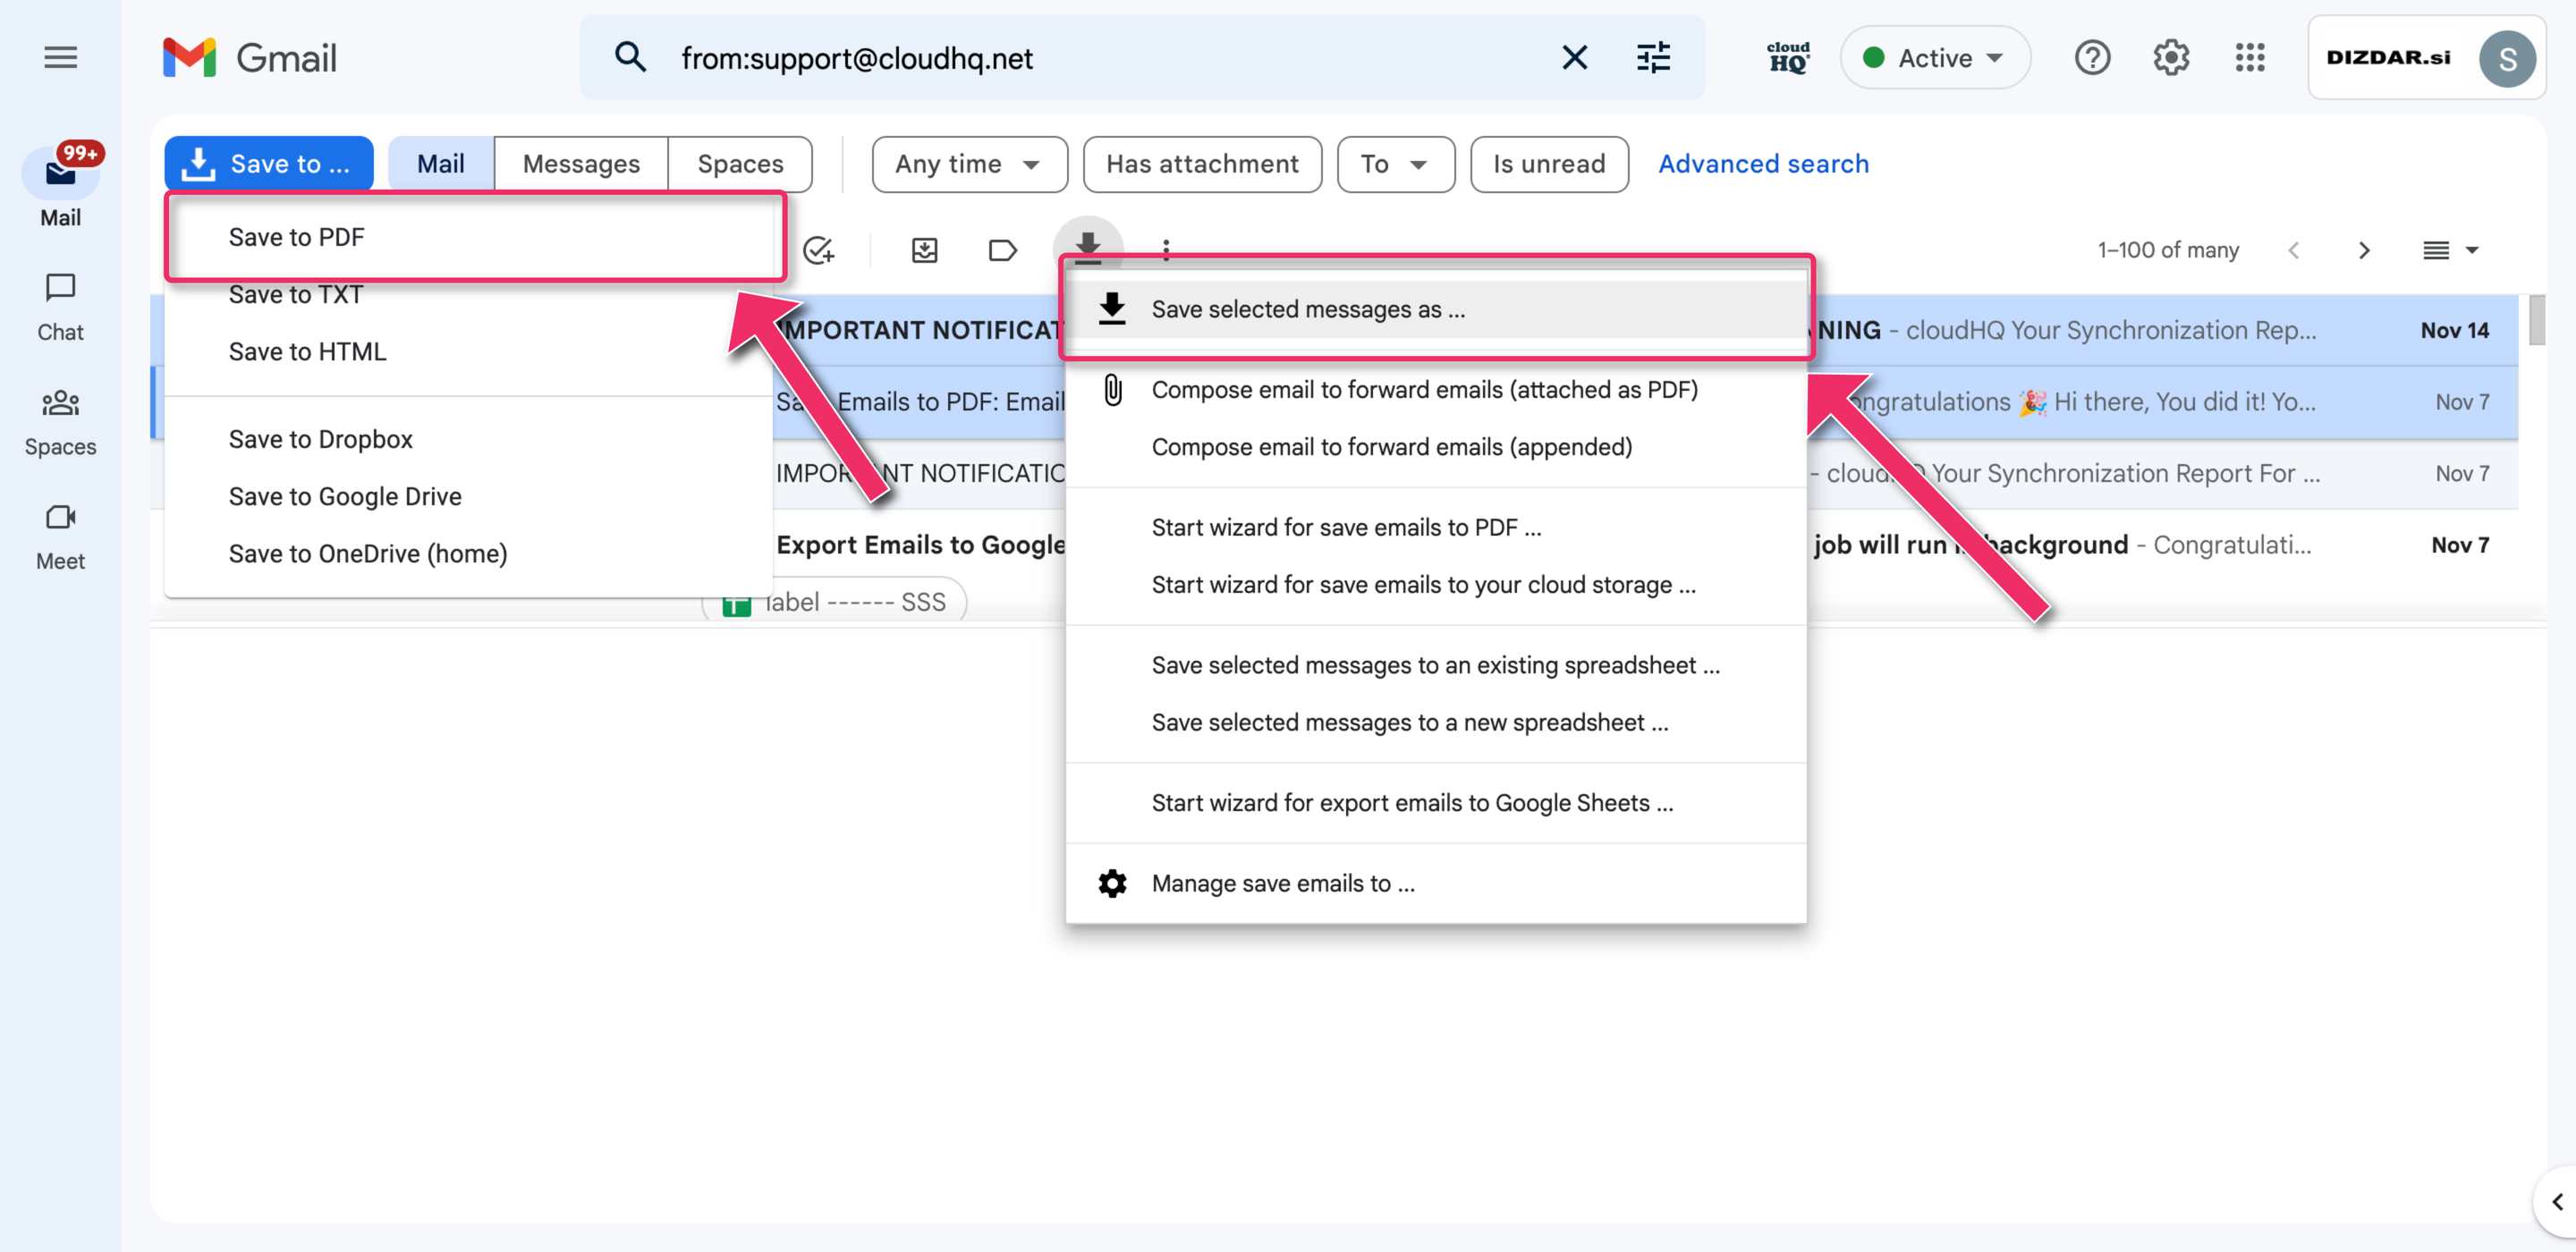Choose Start wizard for save emails to PDF
This screenshot has width=2576, height=1252.
1436,528
